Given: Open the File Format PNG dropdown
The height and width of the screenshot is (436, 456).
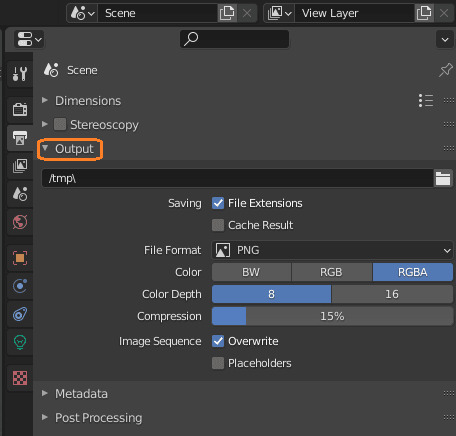Looking at the screenshot, I should [x=332, y=250].
